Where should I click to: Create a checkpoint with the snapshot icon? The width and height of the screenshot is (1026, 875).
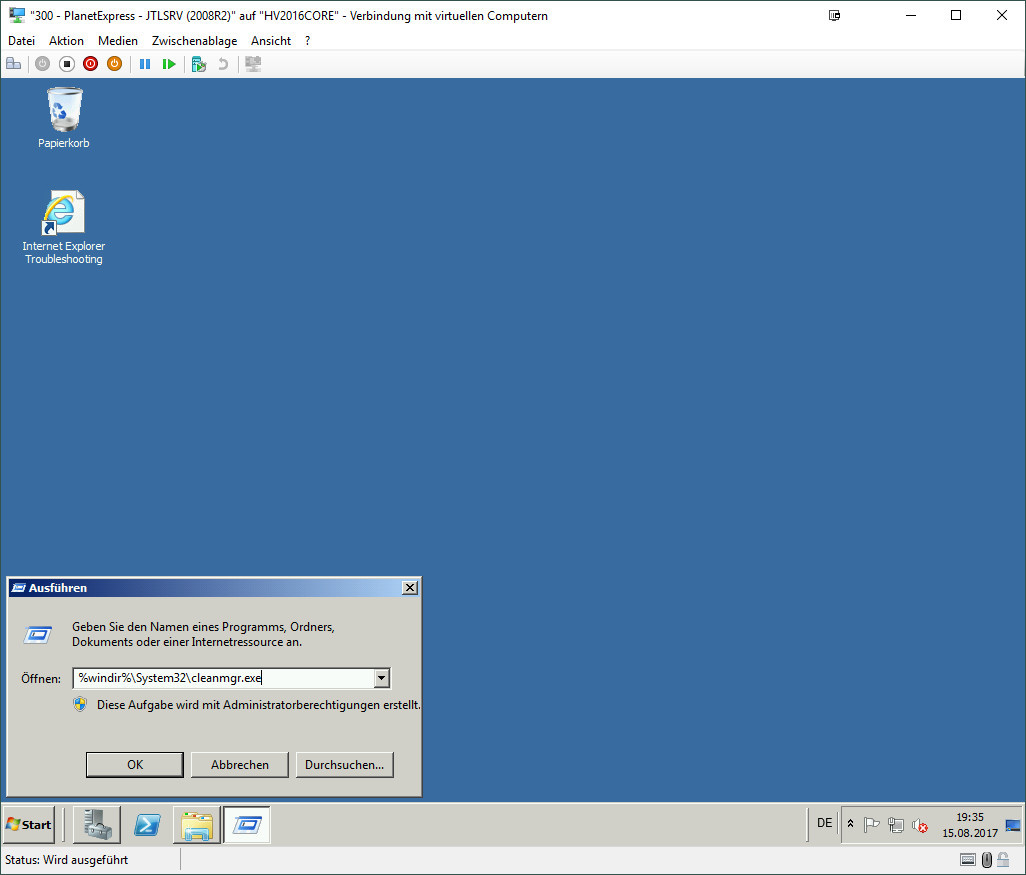point(198,64)
